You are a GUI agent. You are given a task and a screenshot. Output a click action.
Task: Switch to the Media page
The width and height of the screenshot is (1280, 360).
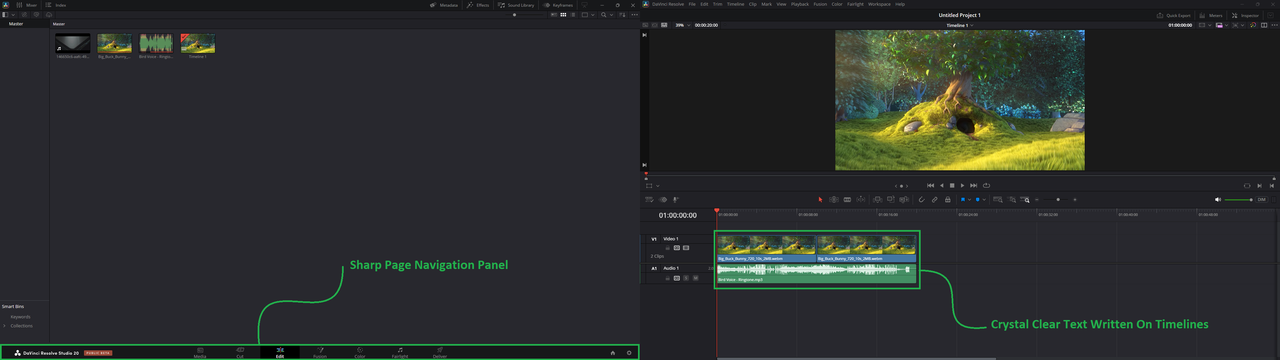click(200, 352)
